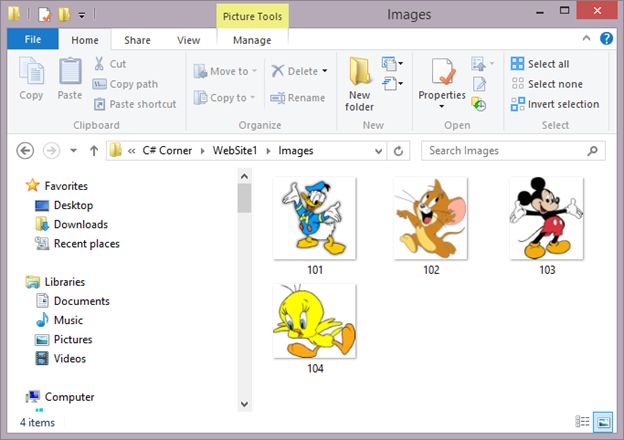Open the Downloads folder in Favorites
Image resolution: width=624 pixels, height=440 pixels.
(80, 224)
